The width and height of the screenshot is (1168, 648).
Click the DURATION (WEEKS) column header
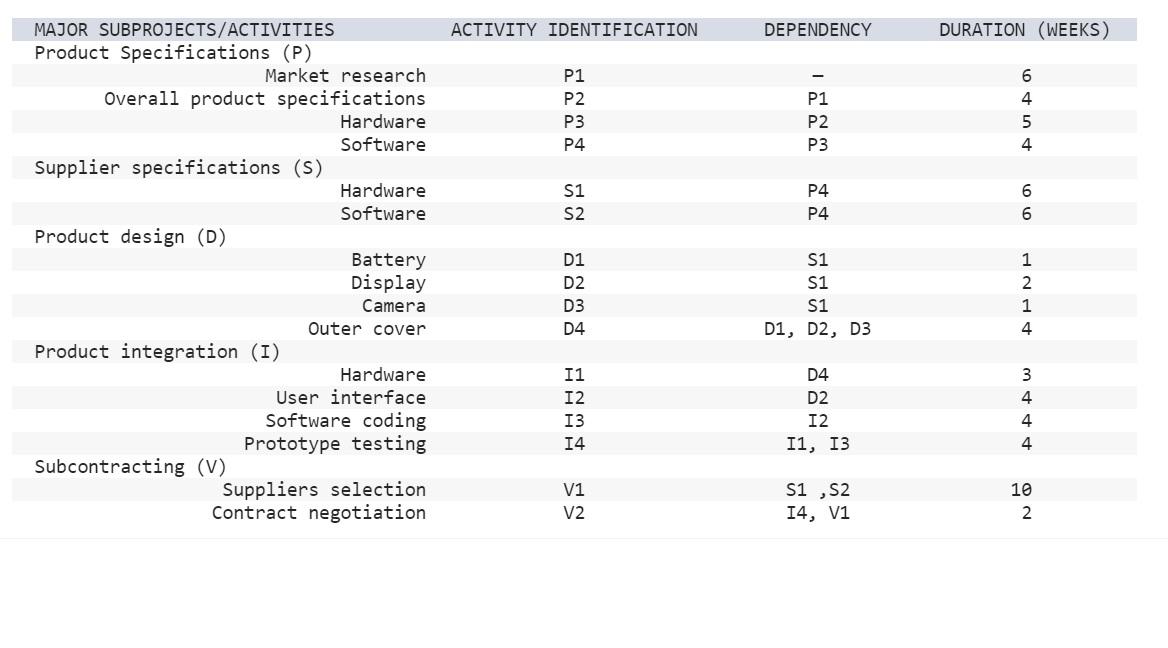click(1024, 30)
